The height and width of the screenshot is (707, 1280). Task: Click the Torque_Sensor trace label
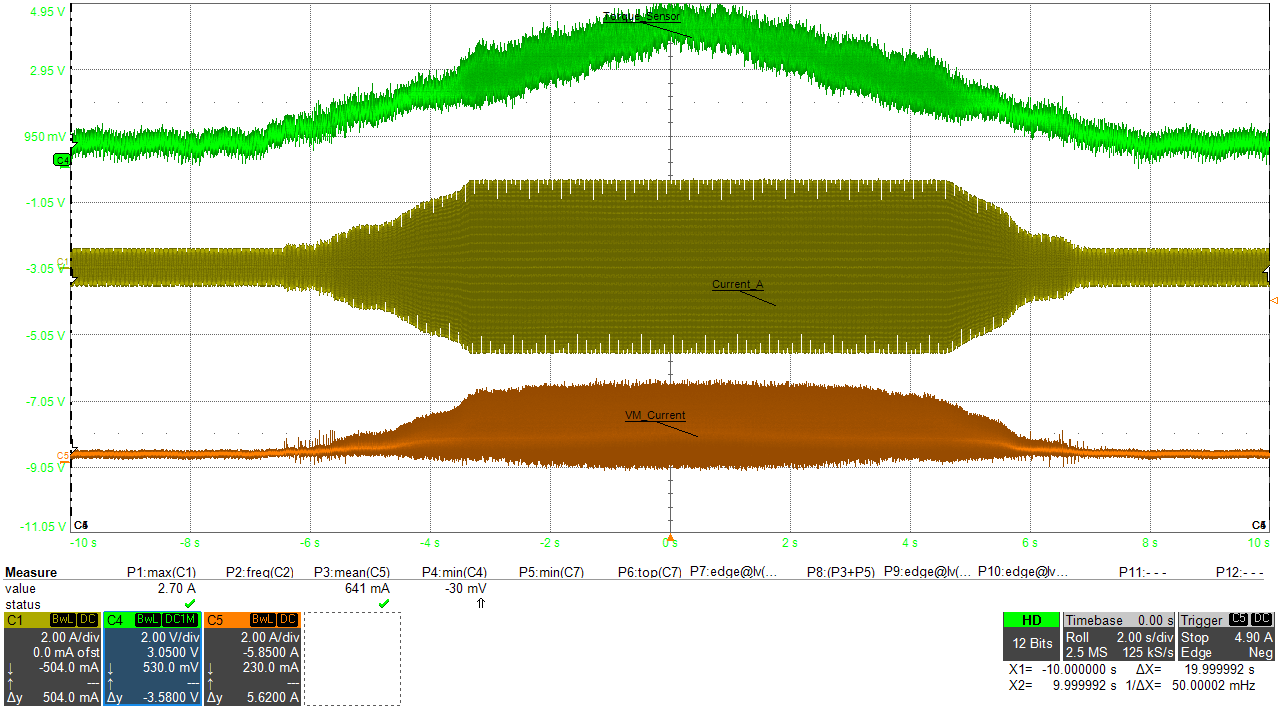641,17
